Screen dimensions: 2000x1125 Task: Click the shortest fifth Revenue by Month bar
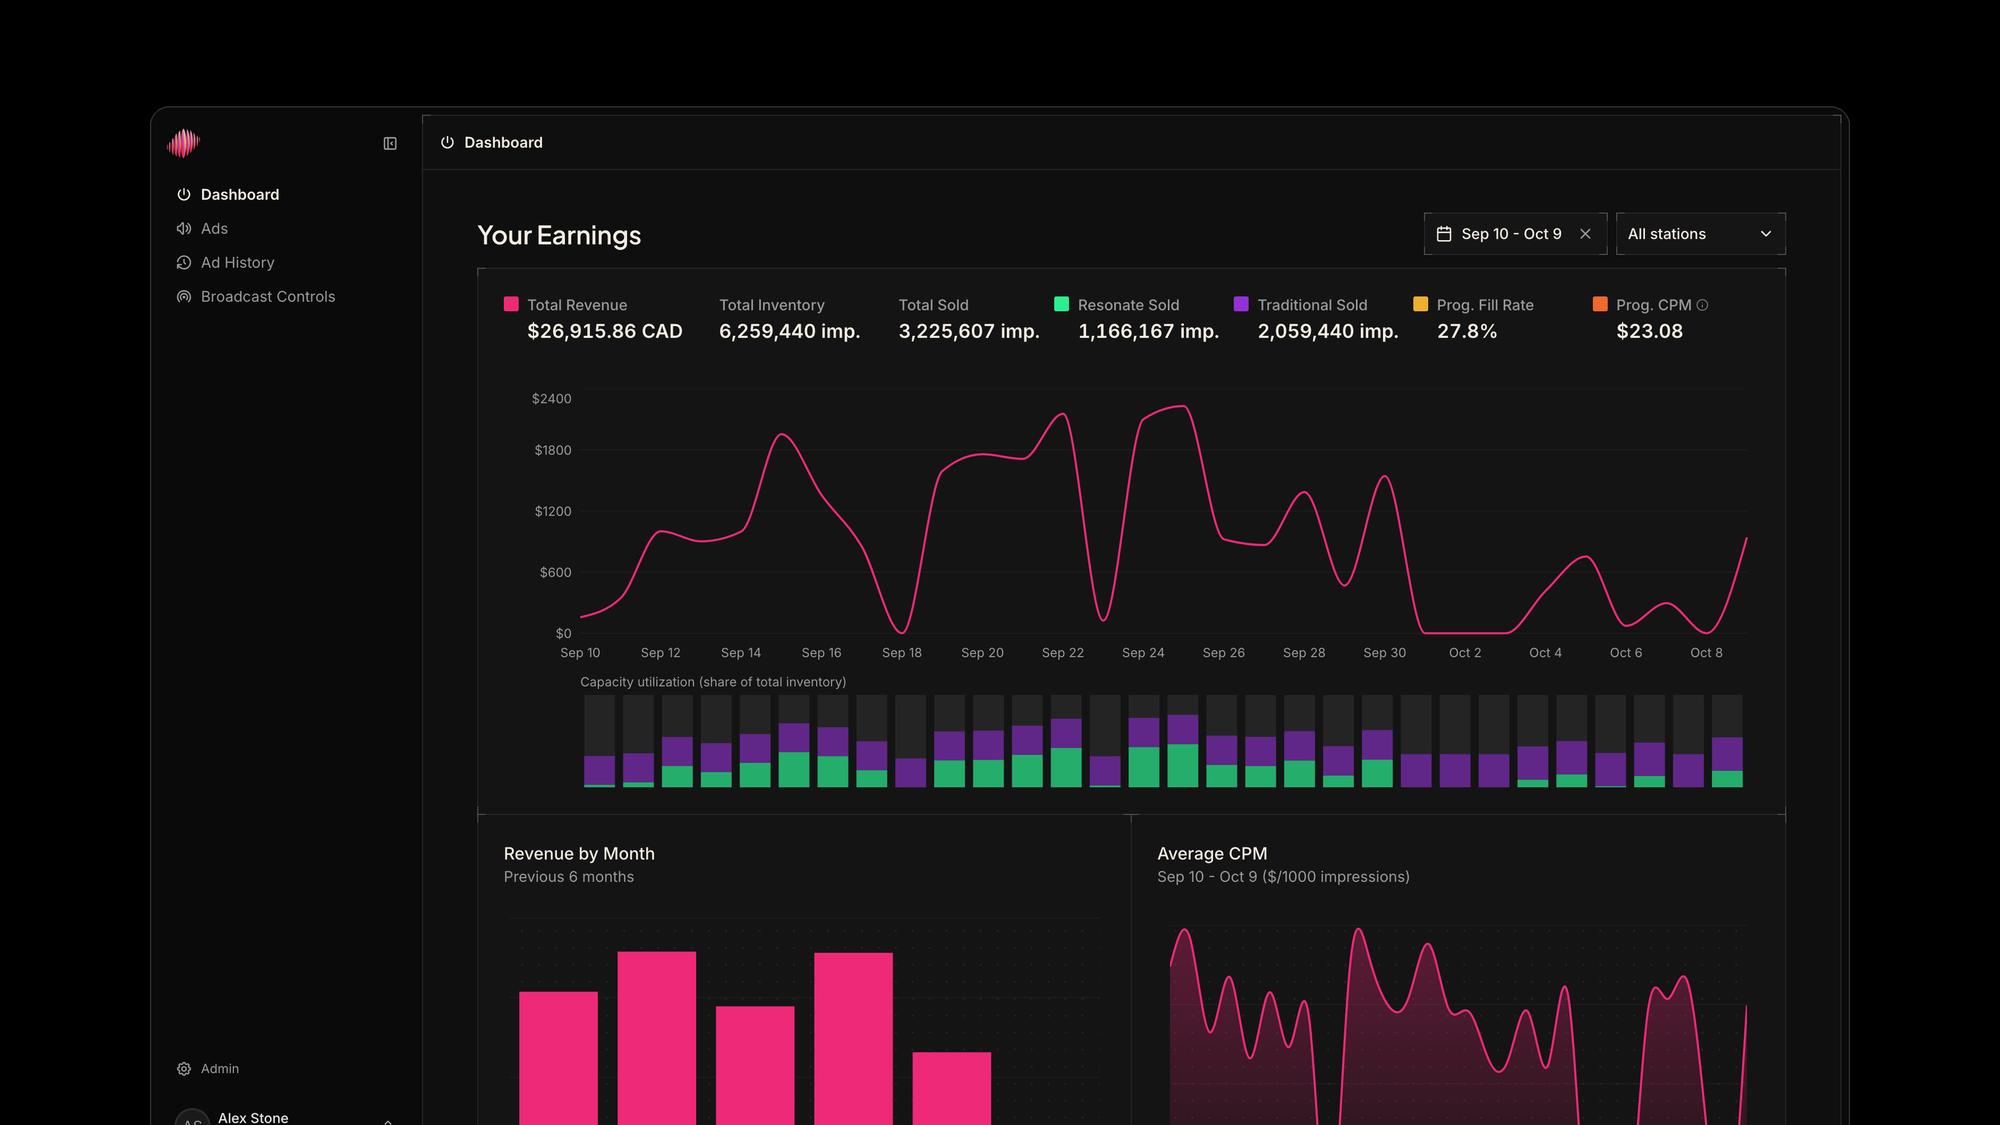tap(952, 1088)
